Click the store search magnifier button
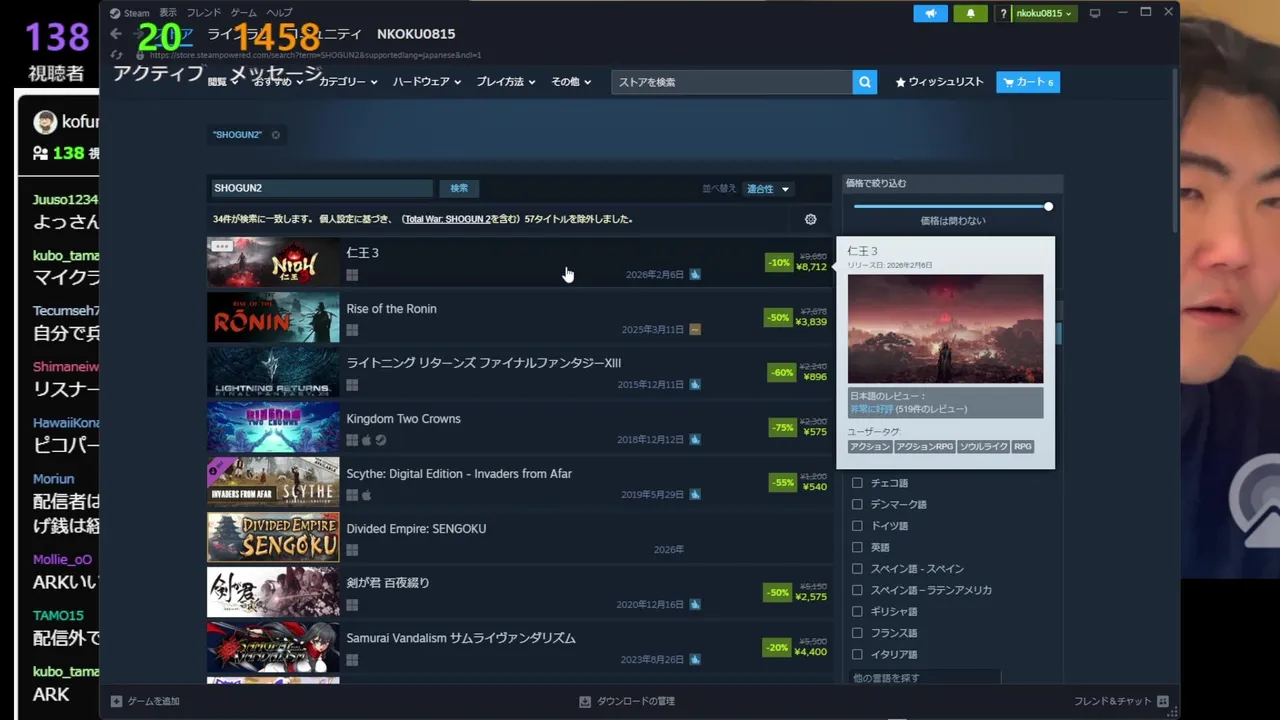The image size is (1280, 720). point(865,82)
